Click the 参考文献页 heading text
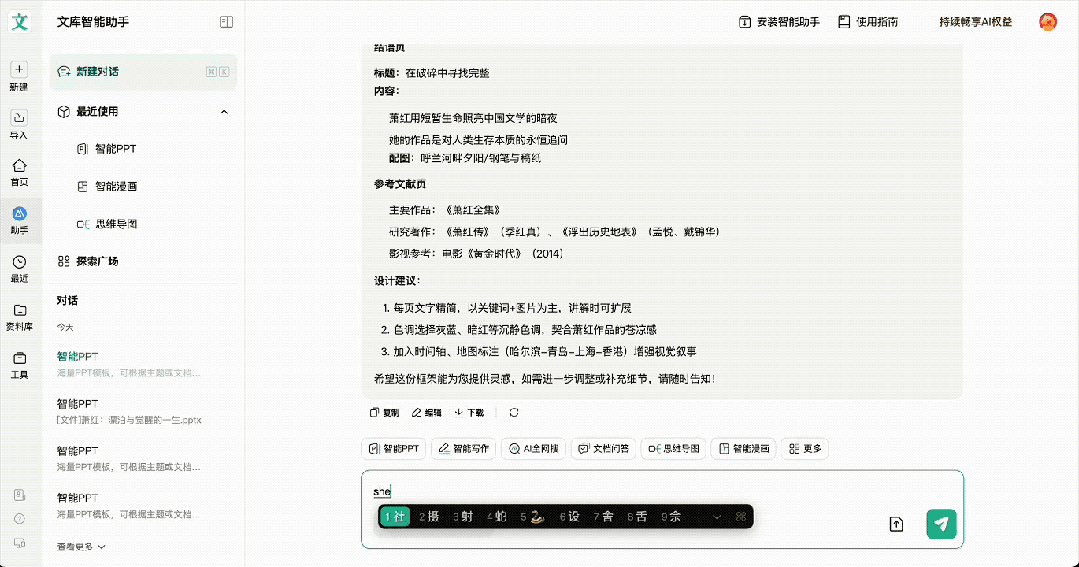The height and width of the screenshot is (567, 1079). pos(400,184)
